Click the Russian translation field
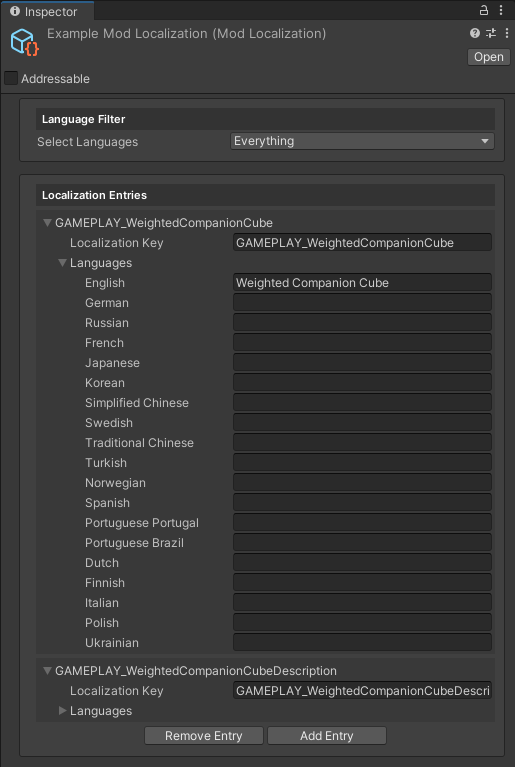Screen dimensions: 515x767 (x=362, y=323)
